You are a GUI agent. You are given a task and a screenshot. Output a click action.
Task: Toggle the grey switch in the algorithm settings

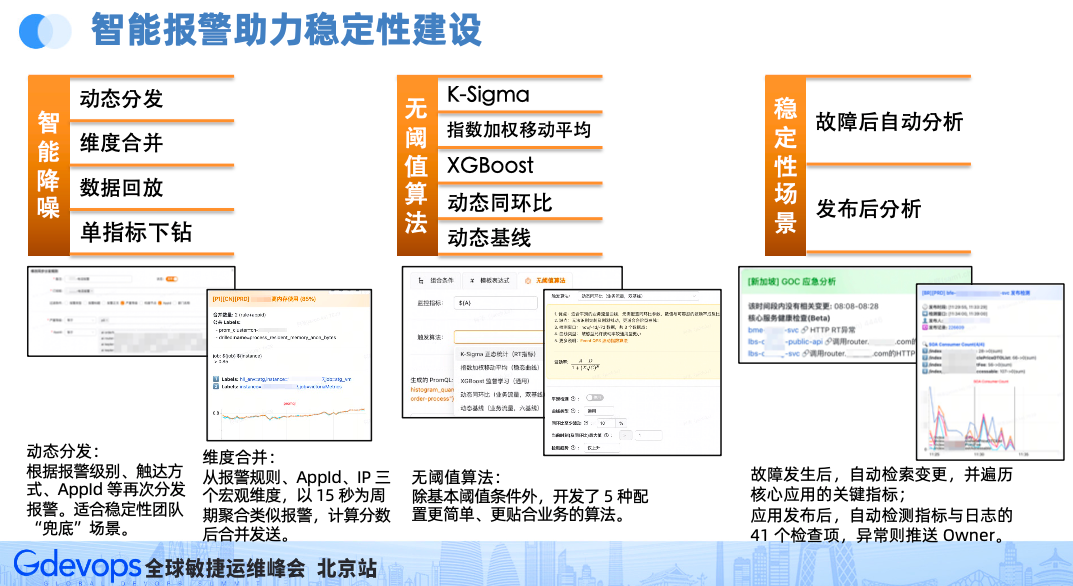pyautogui.click(x=595, y=398)
